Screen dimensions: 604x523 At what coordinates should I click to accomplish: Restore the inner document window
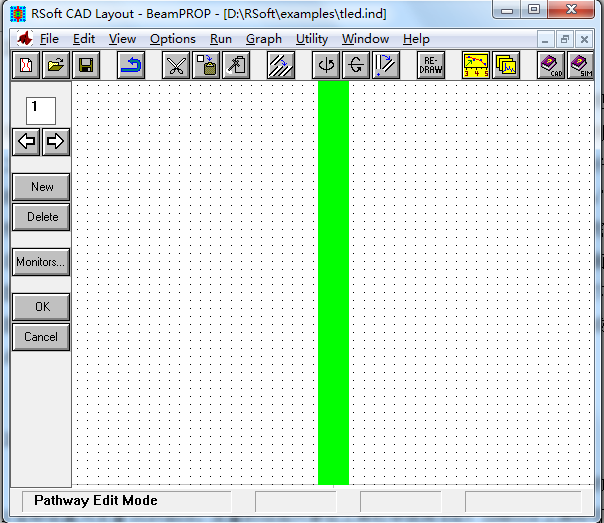[565, 39]
